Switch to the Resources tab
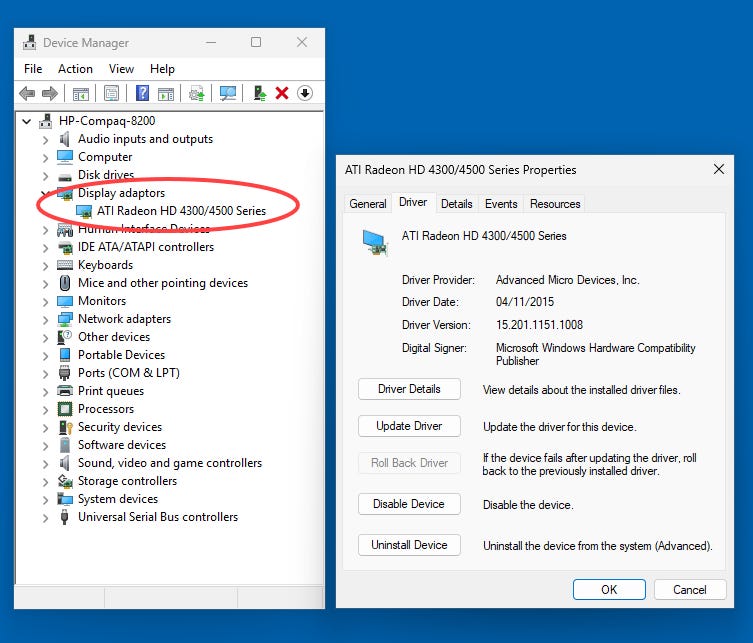Viewport: 753px width, 643px height. tap(555, 204)
